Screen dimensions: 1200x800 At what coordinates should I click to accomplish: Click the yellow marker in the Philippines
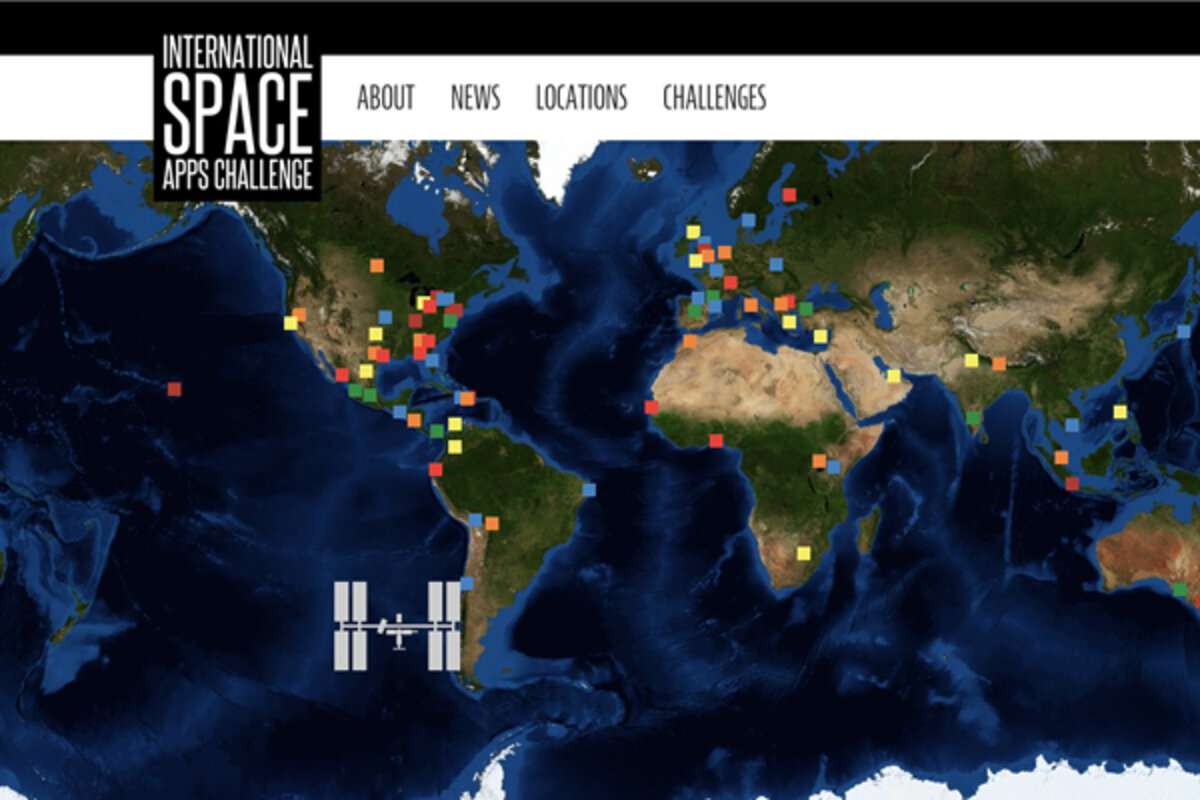pos(1120,411)
